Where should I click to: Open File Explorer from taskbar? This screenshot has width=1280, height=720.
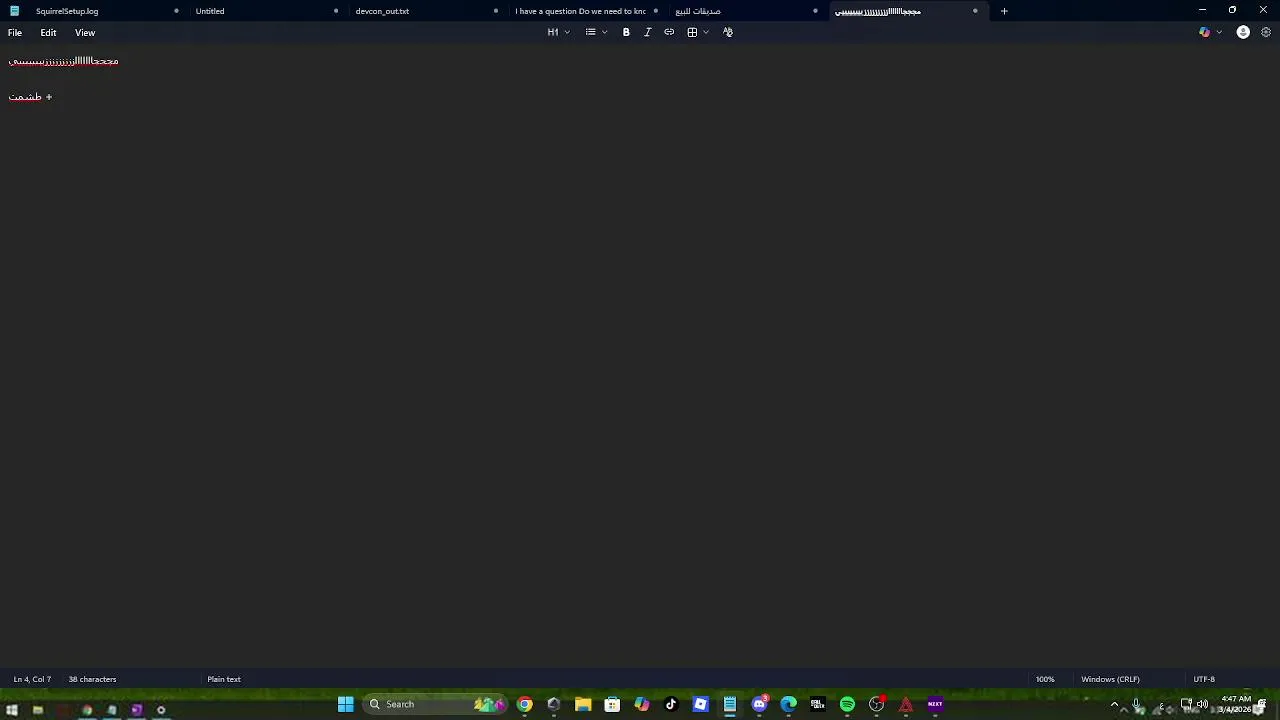(583, 704)
